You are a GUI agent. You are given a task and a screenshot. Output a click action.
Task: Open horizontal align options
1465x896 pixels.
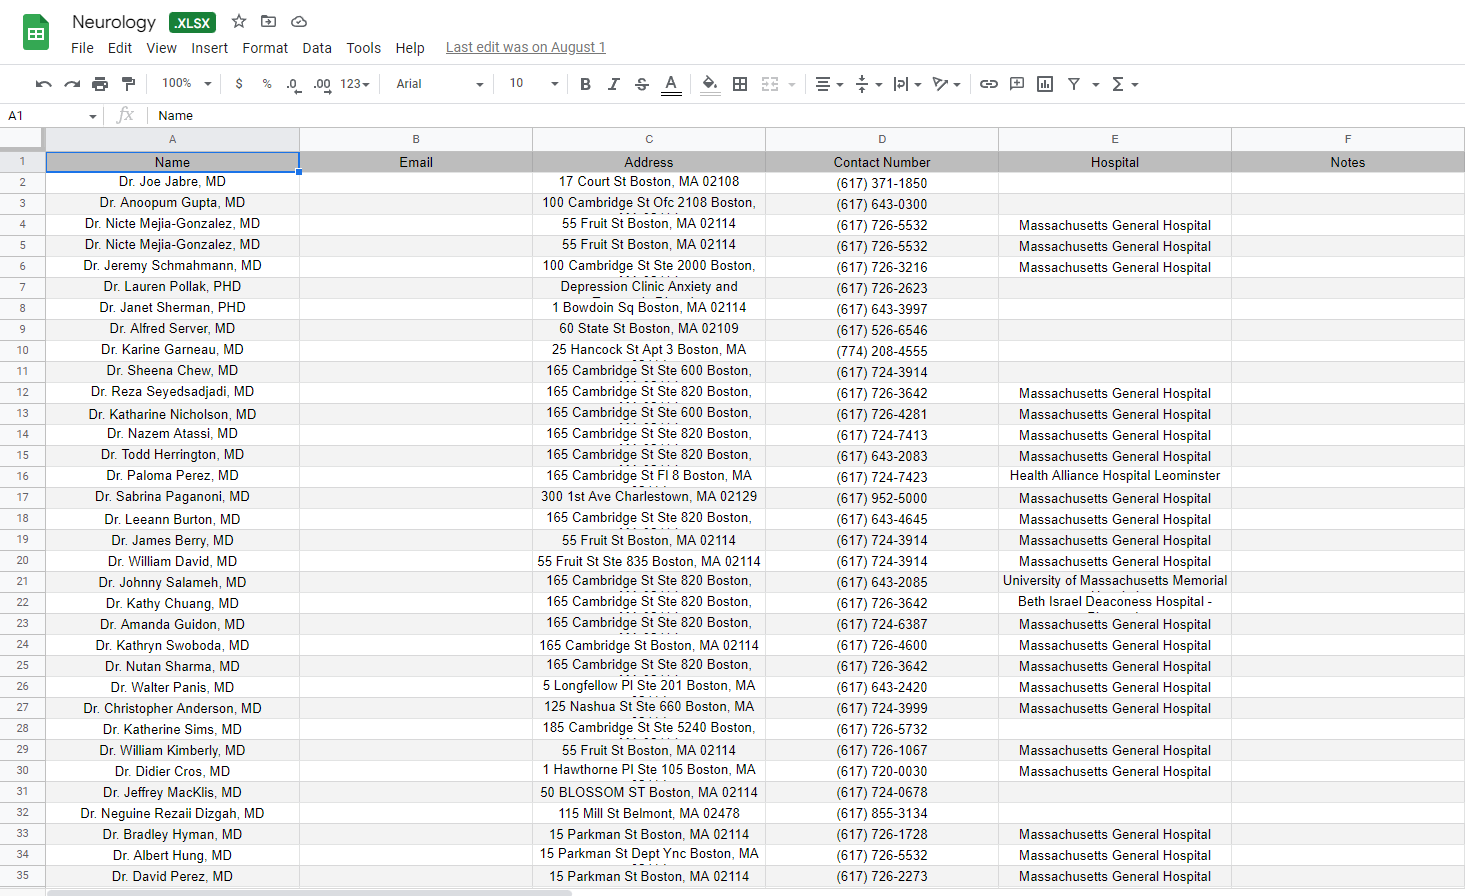829,84
